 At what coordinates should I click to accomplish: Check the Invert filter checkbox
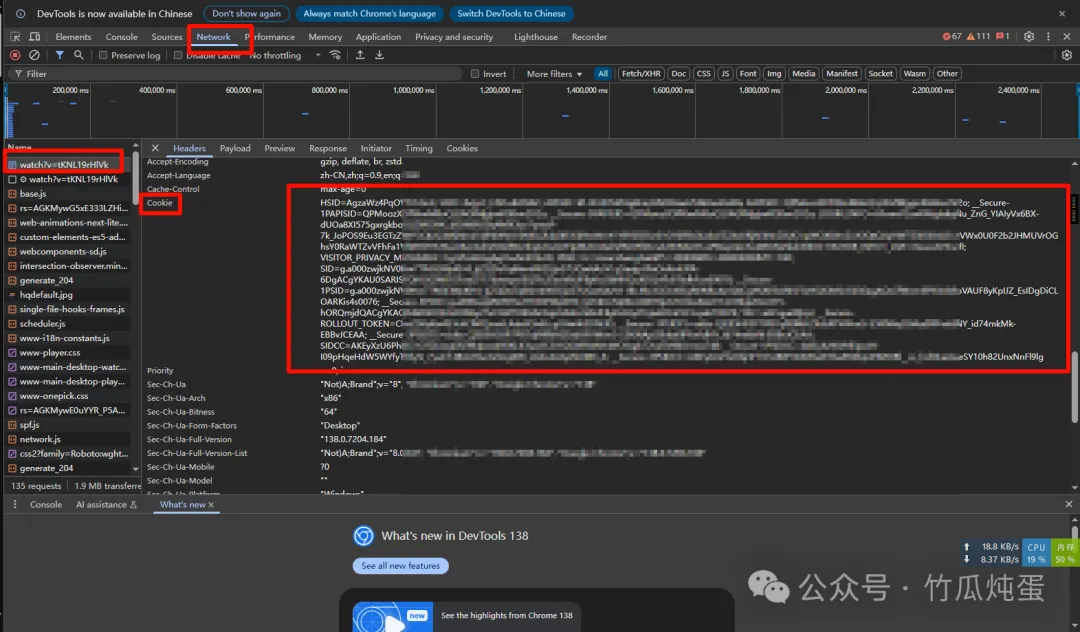(475, 74)
